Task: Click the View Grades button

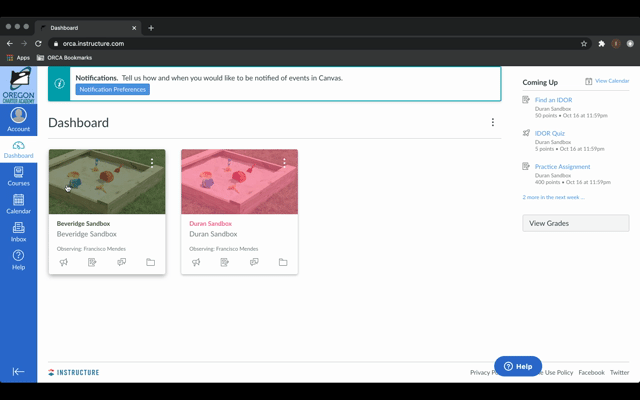Action: 576,223
